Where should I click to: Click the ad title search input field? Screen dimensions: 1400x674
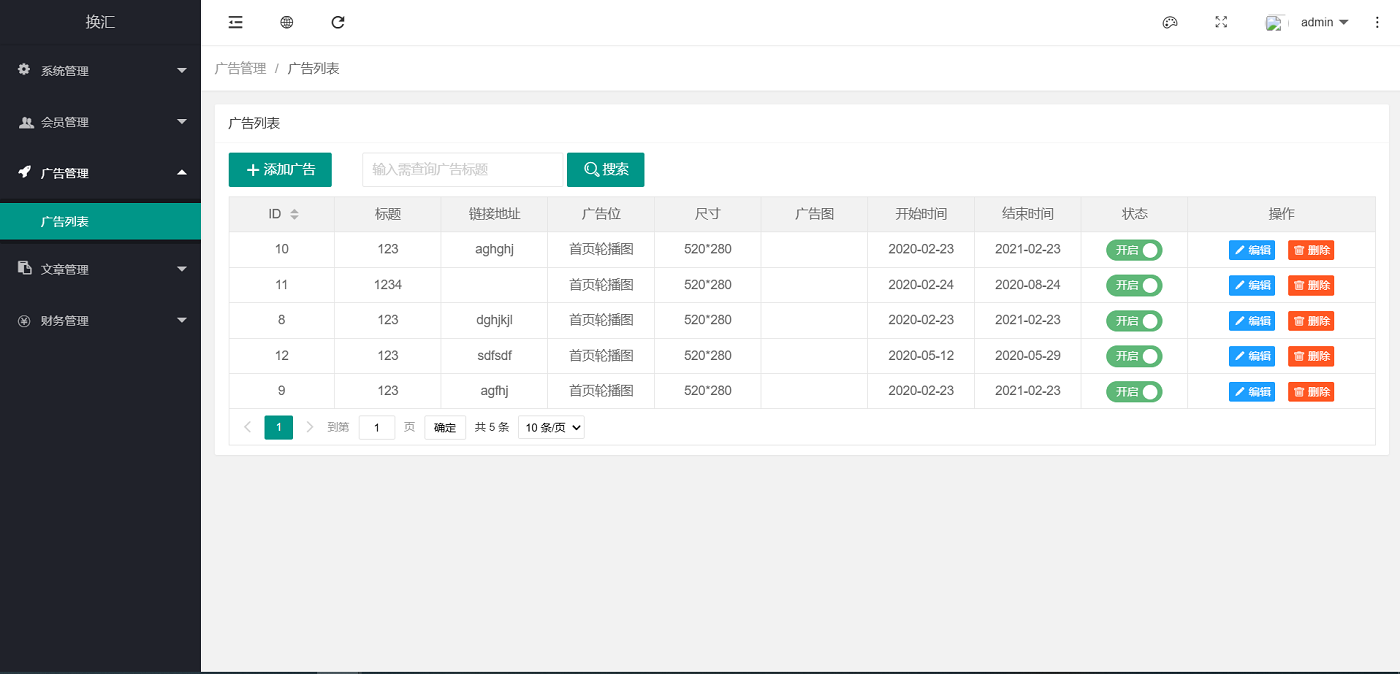[462, 170]
